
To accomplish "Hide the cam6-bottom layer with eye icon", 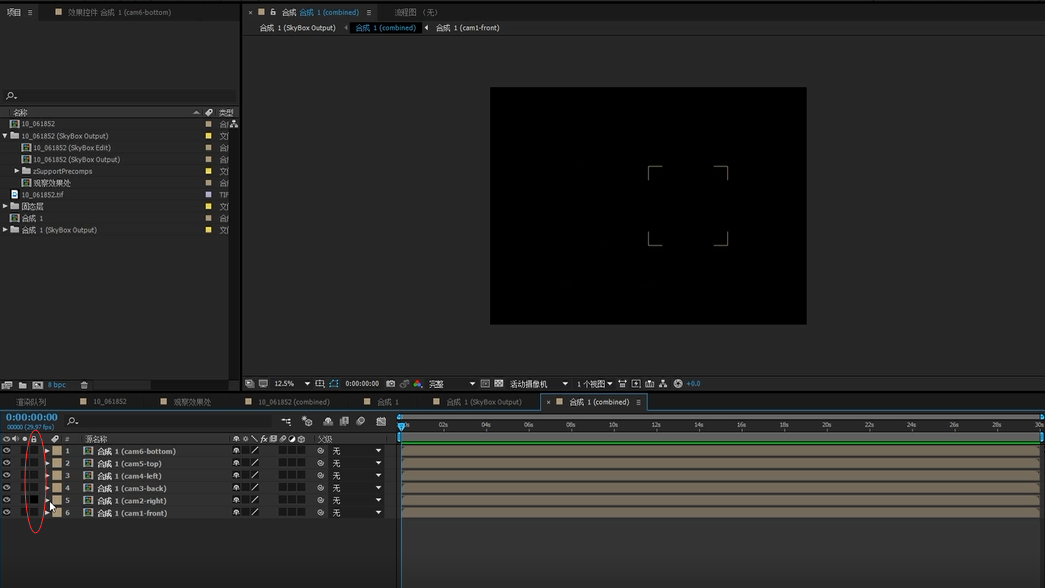I will pyautogui.click(x=7, y=451).
